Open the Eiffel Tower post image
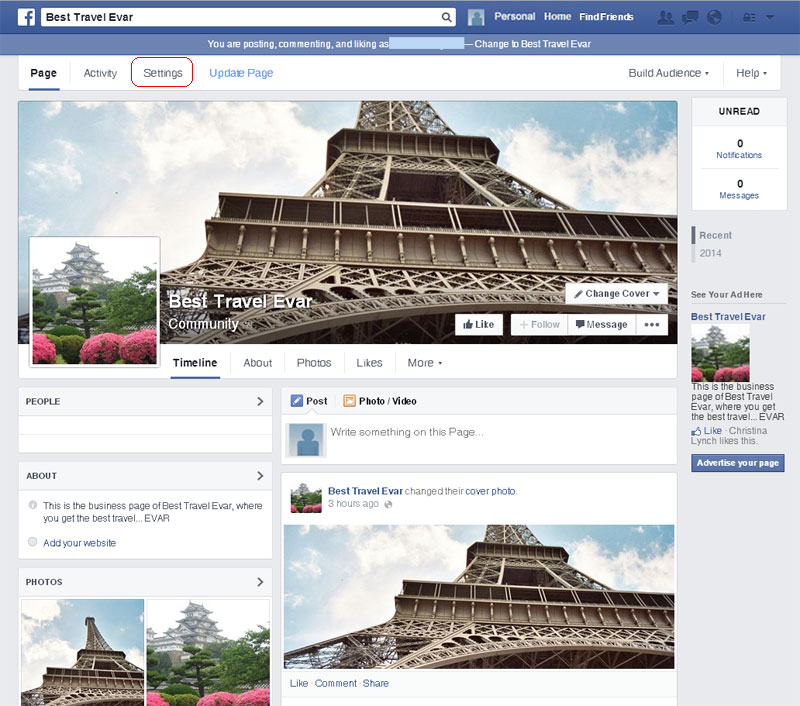Image resolution: width=800 pixels, height=706 pixels. (479, 597)
